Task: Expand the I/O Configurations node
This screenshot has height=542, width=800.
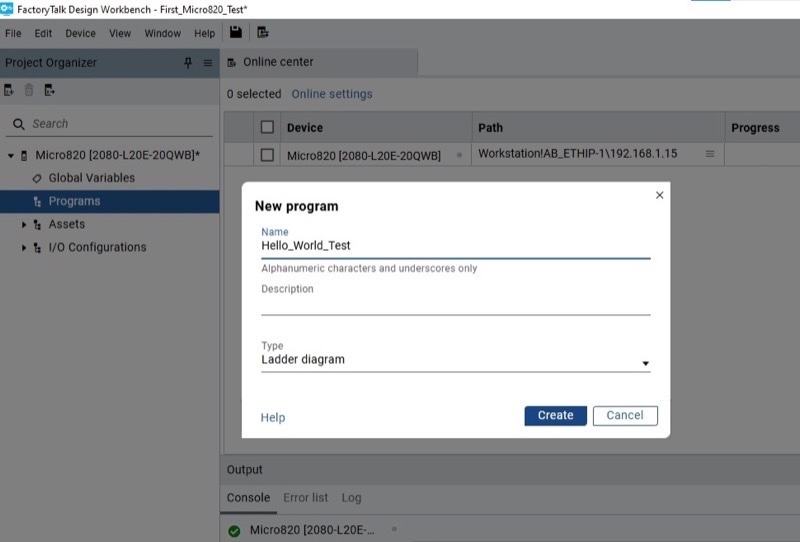Action: click(x=23, y=248)
